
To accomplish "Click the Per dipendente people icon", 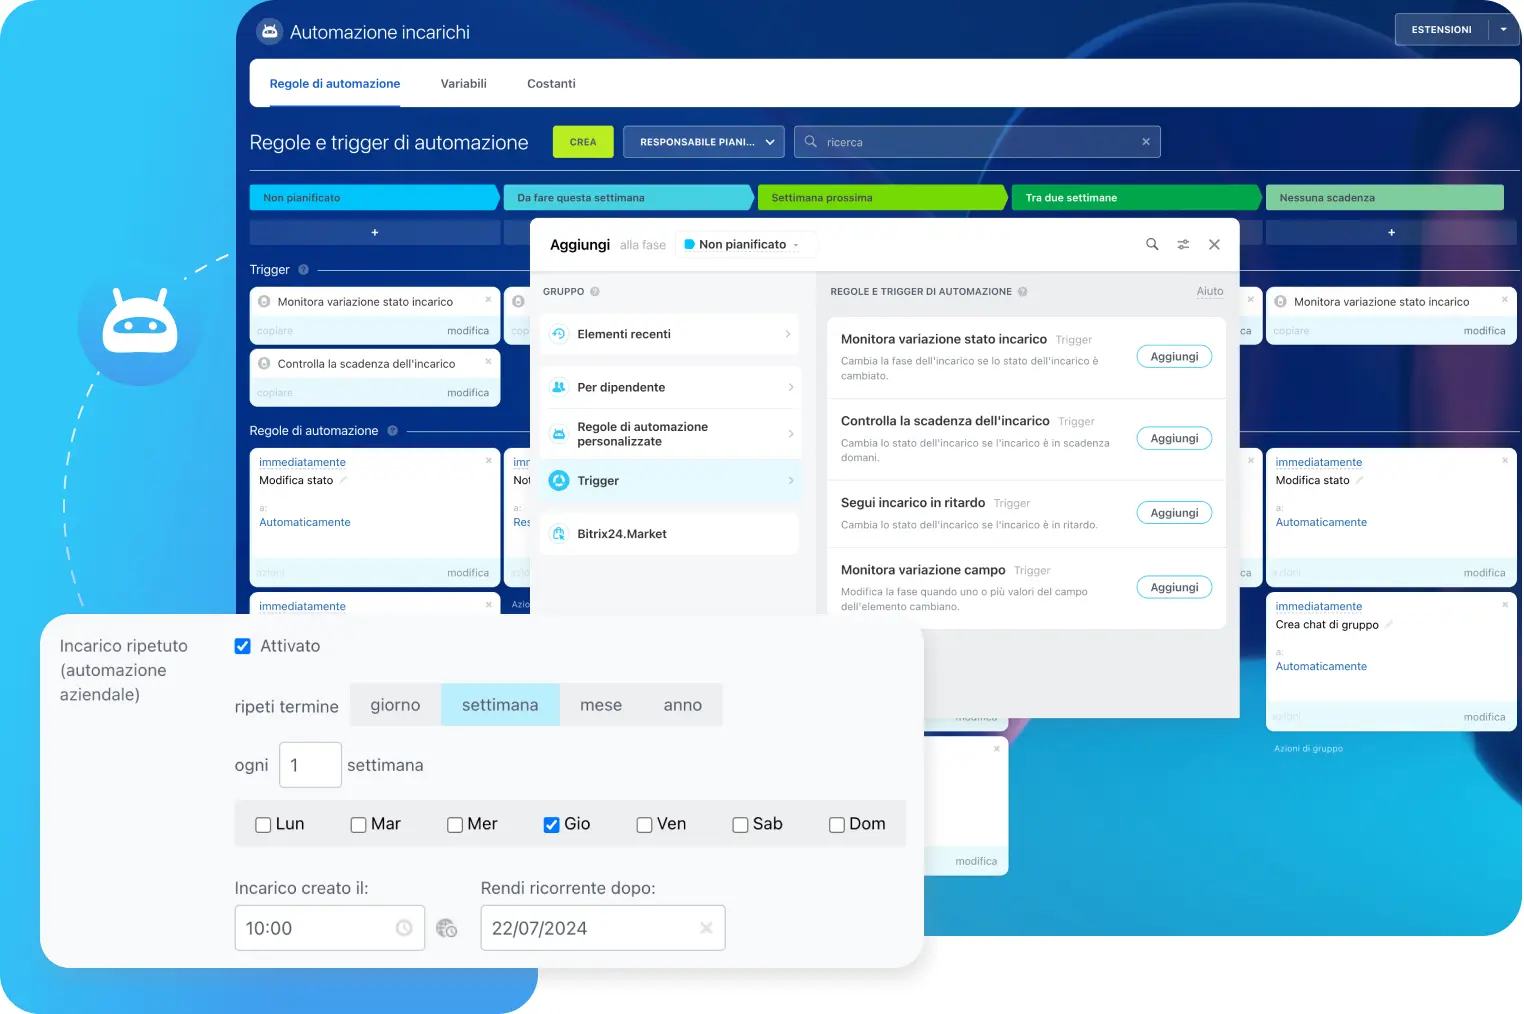I will click(559, 387).
